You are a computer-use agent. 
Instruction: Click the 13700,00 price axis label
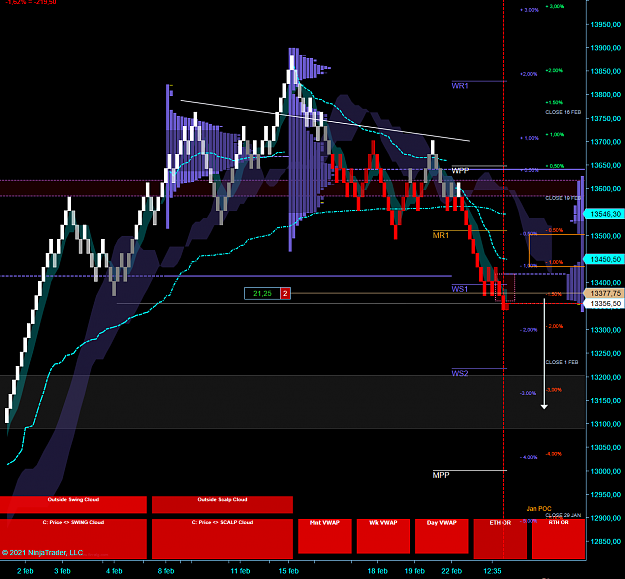[605, 142]
